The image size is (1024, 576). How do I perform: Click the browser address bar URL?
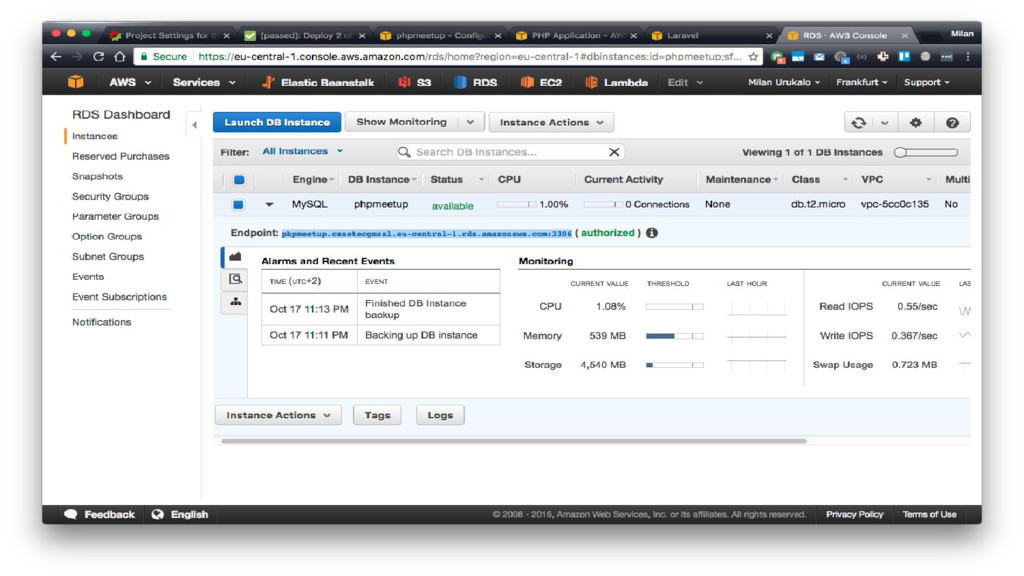coord(470,57)
